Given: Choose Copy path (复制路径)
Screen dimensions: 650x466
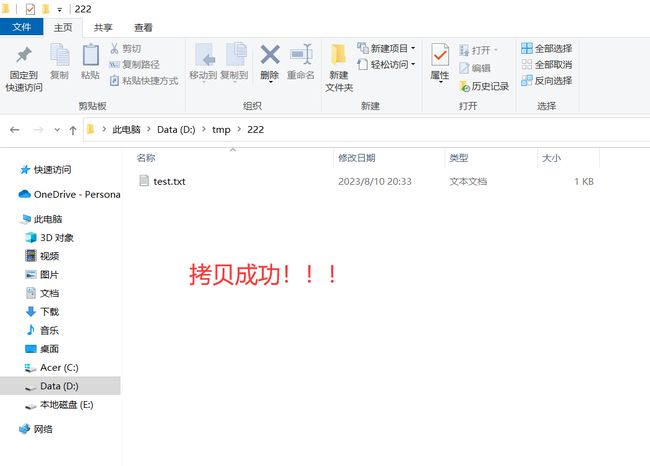Looking at the screenshot, I should pos(134,64).
